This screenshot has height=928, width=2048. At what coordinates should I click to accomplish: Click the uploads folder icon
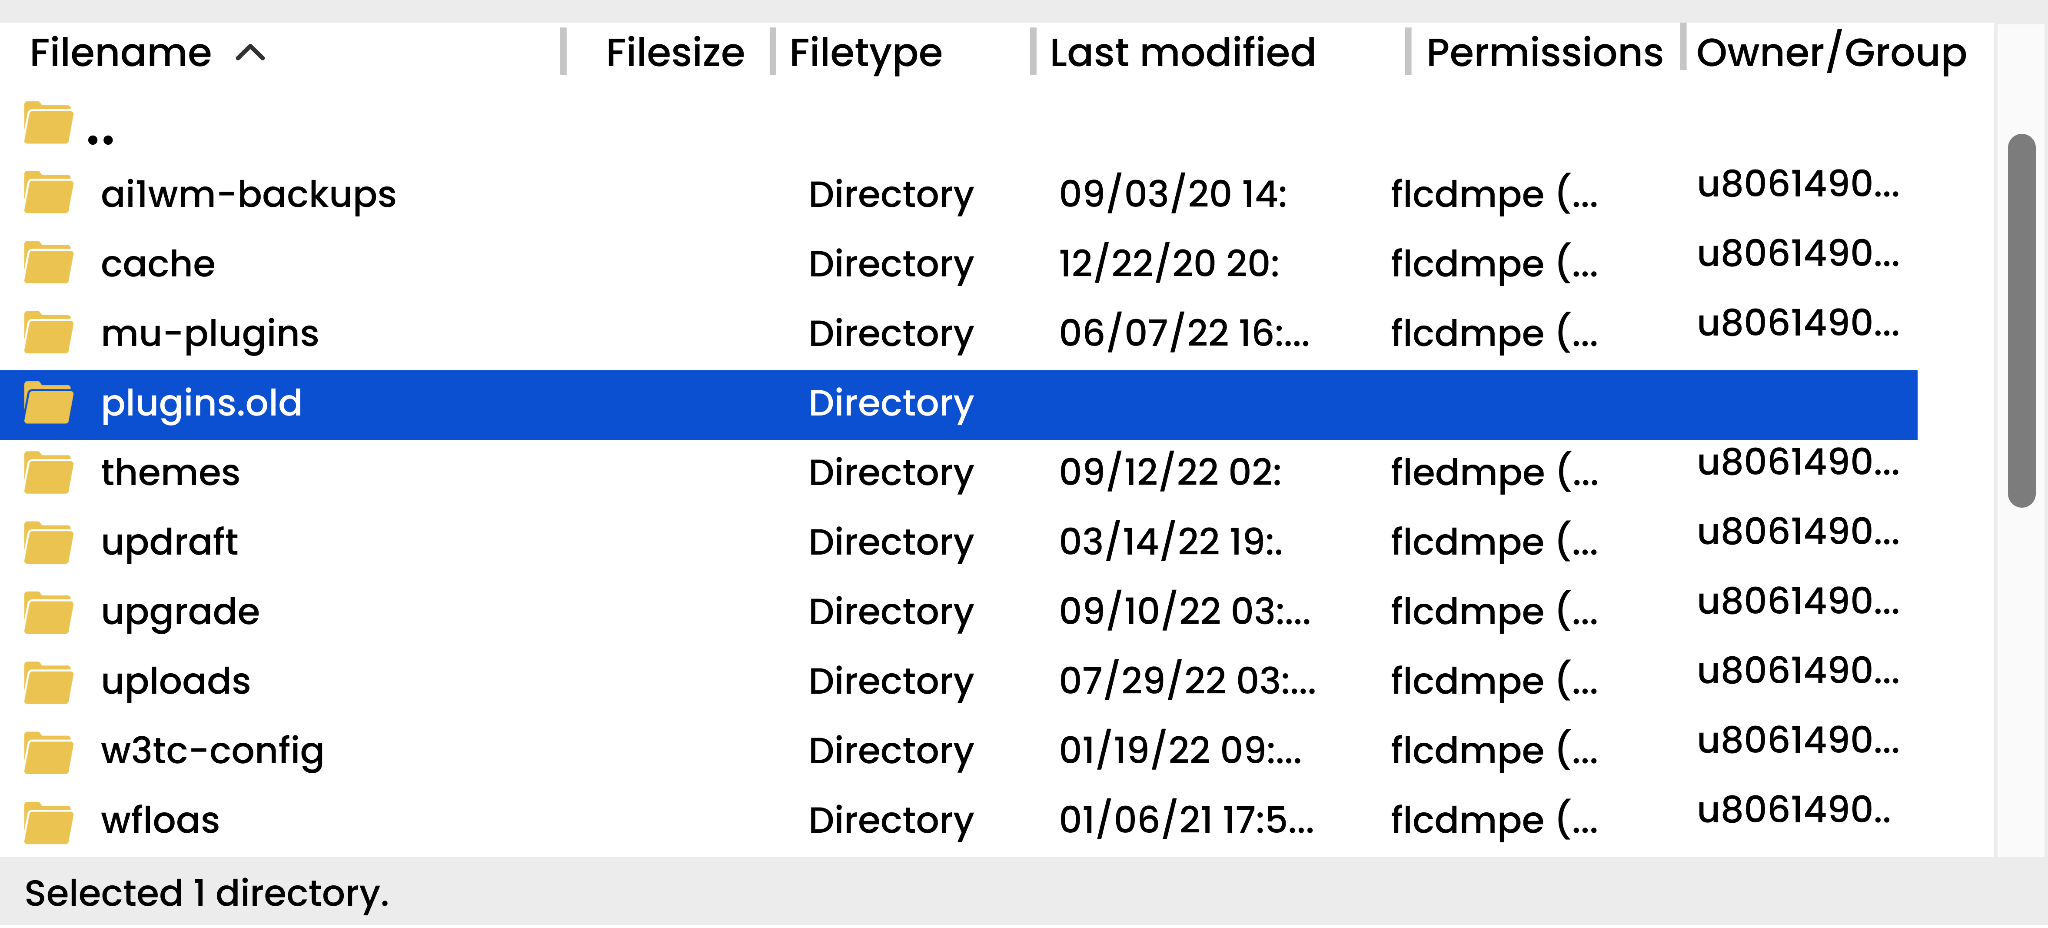coord(48,681)
